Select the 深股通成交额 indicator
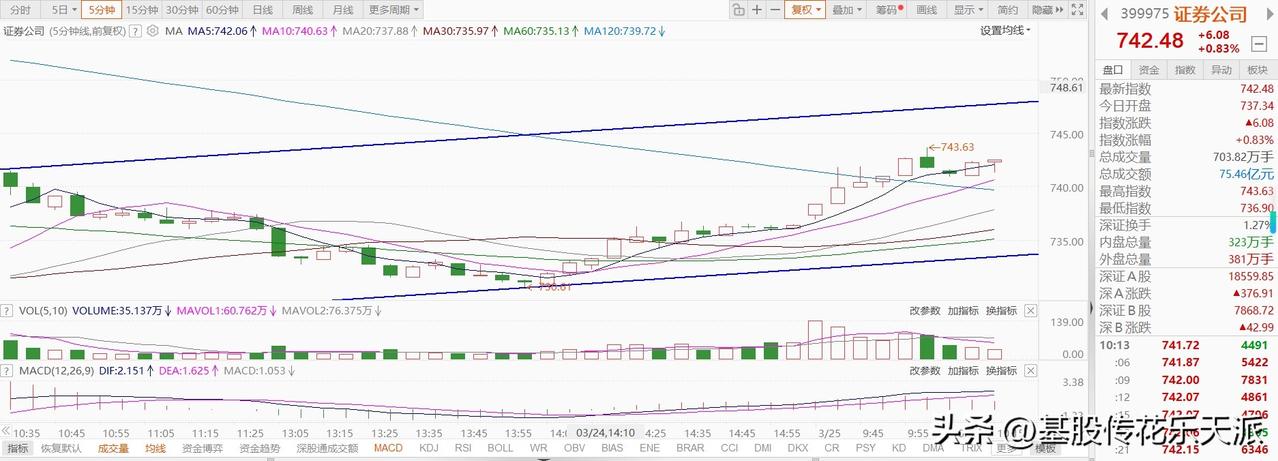1278x461 pixels. click(x=327, y=448)
